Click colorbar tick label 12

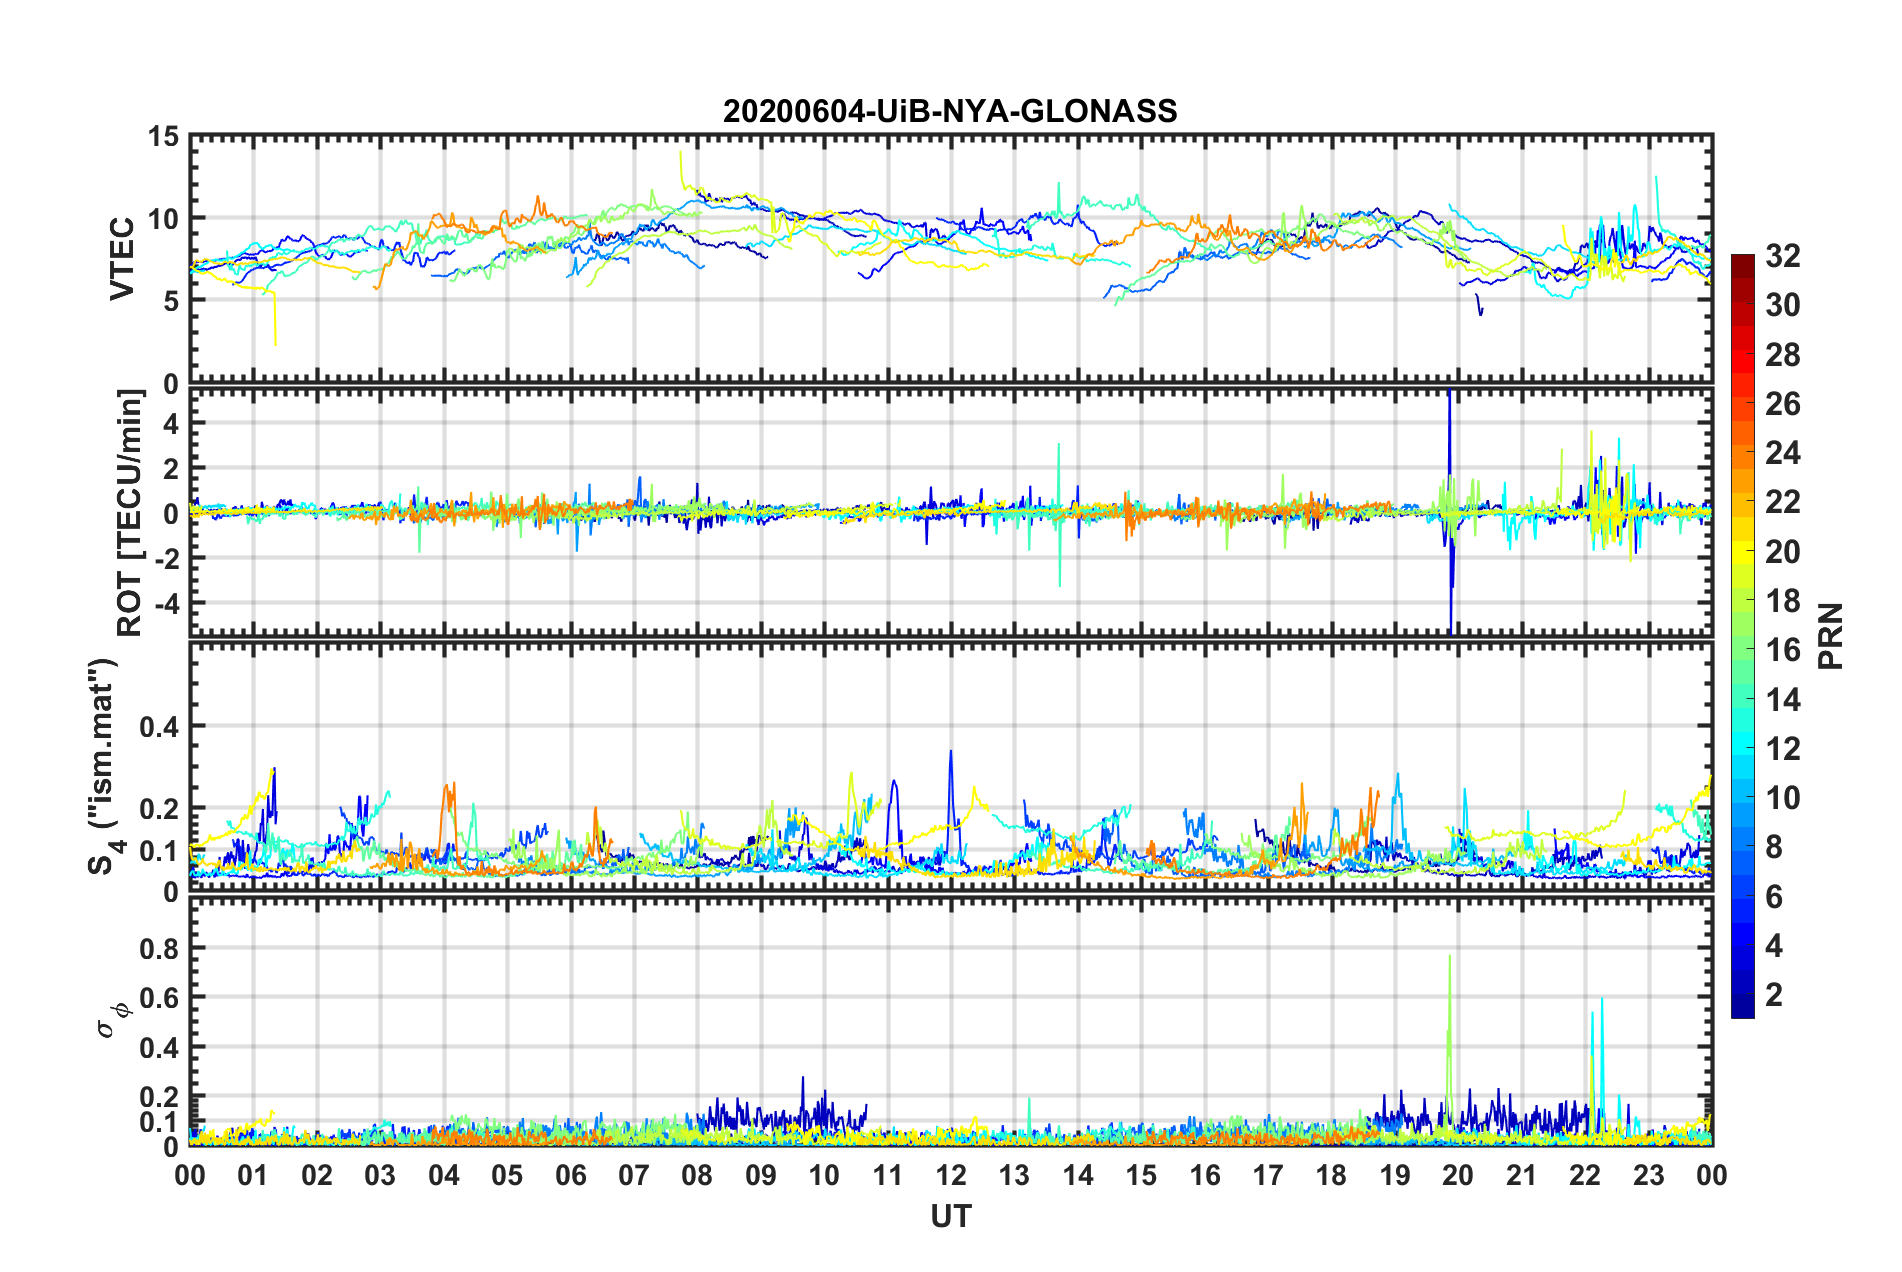pyautogui.click(x=1782, y=749)
